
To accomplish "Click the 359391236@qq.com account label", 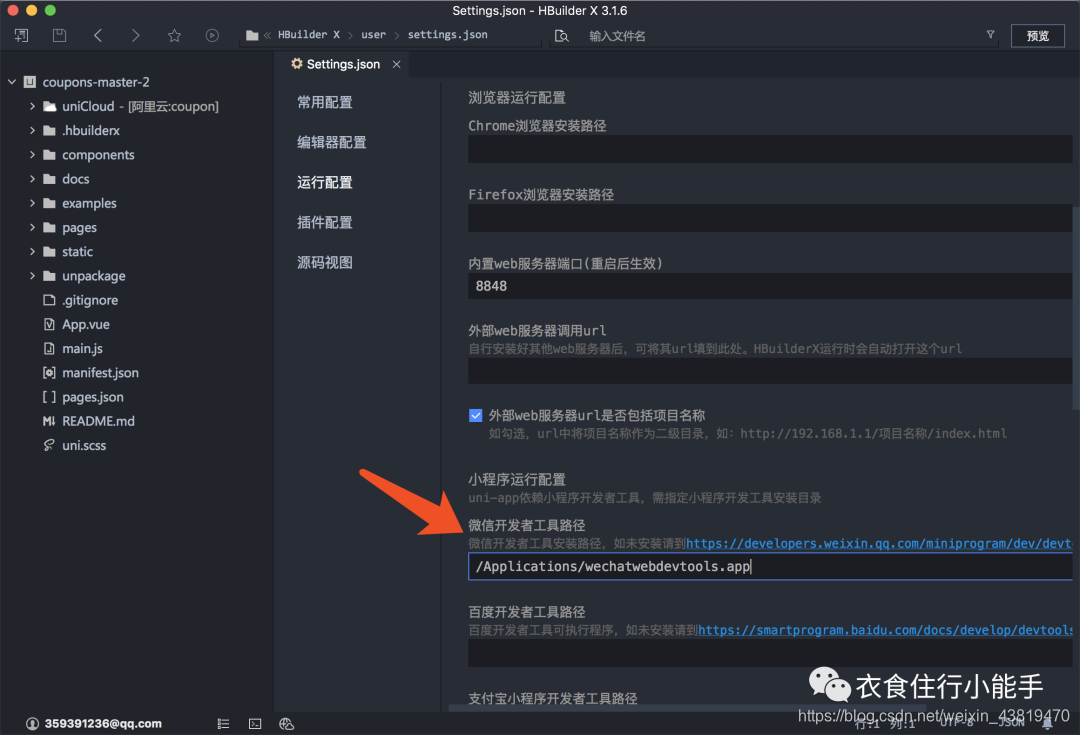I will coord(103,723).
